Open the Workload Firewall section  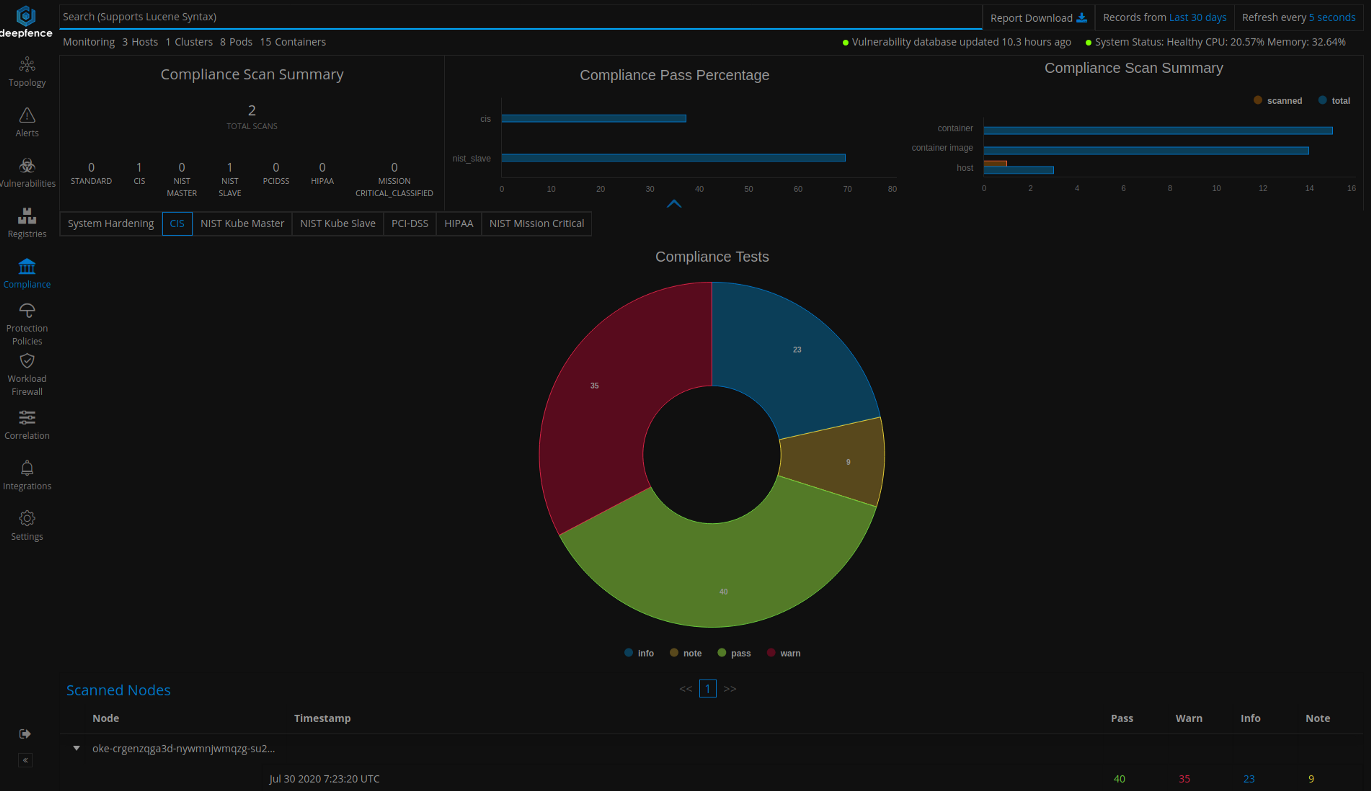(26, 373)
